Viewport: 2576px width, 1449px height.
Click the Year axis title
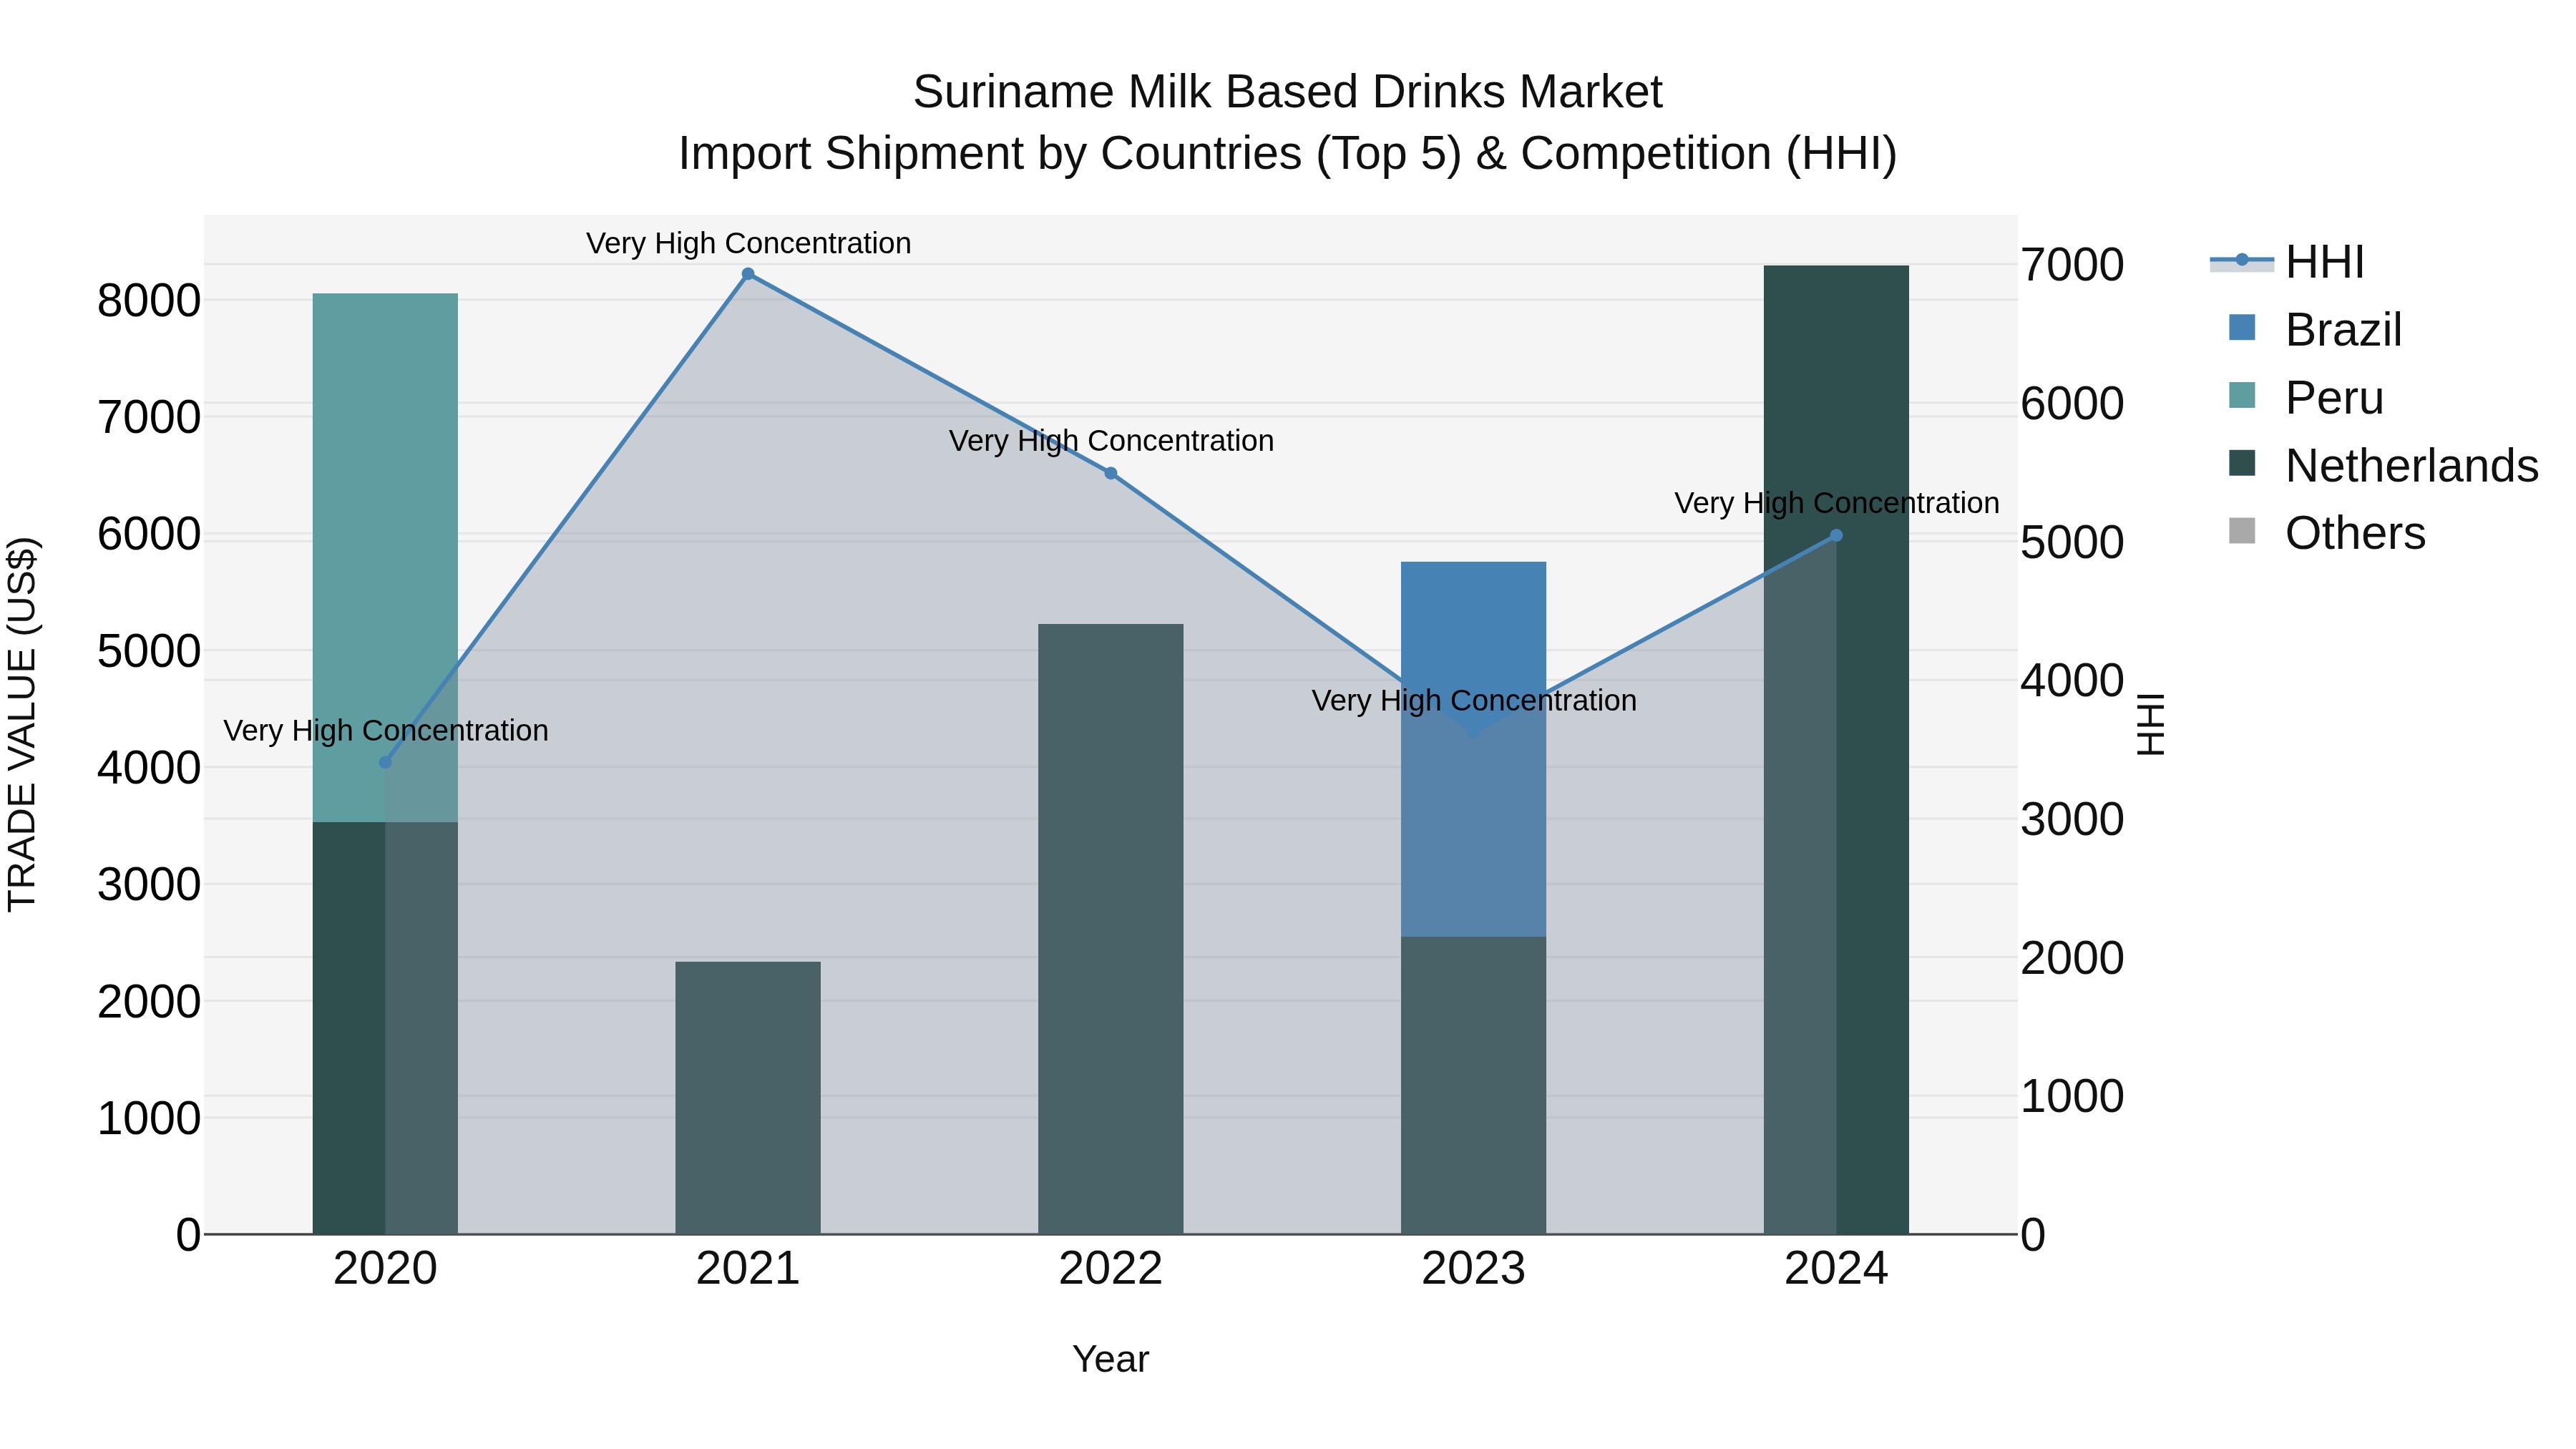(x=1111, y=1360)
